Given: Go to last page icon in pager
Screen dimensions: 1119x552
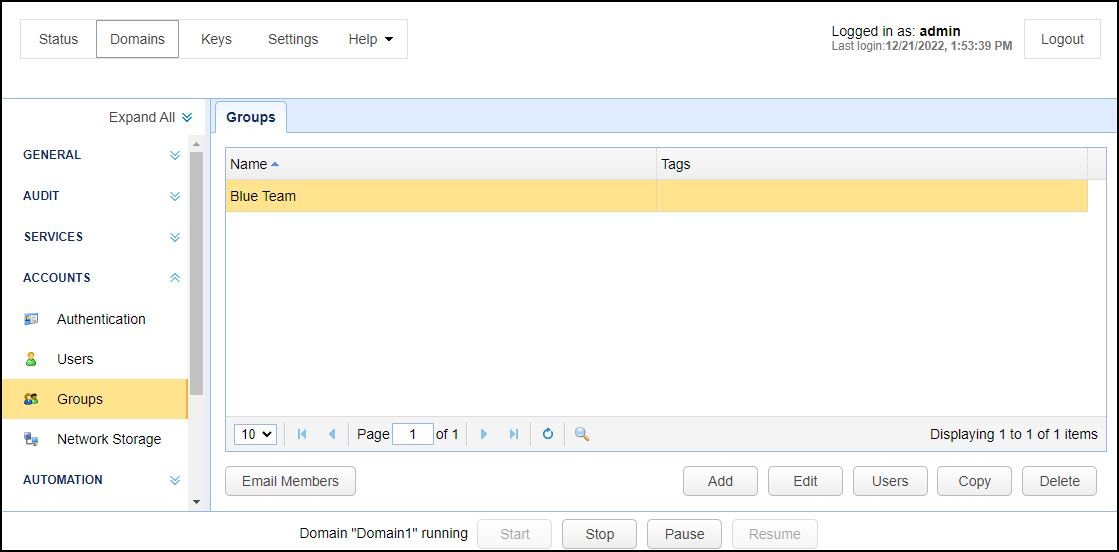Looking at the screenshot, I should coord(514,434).
